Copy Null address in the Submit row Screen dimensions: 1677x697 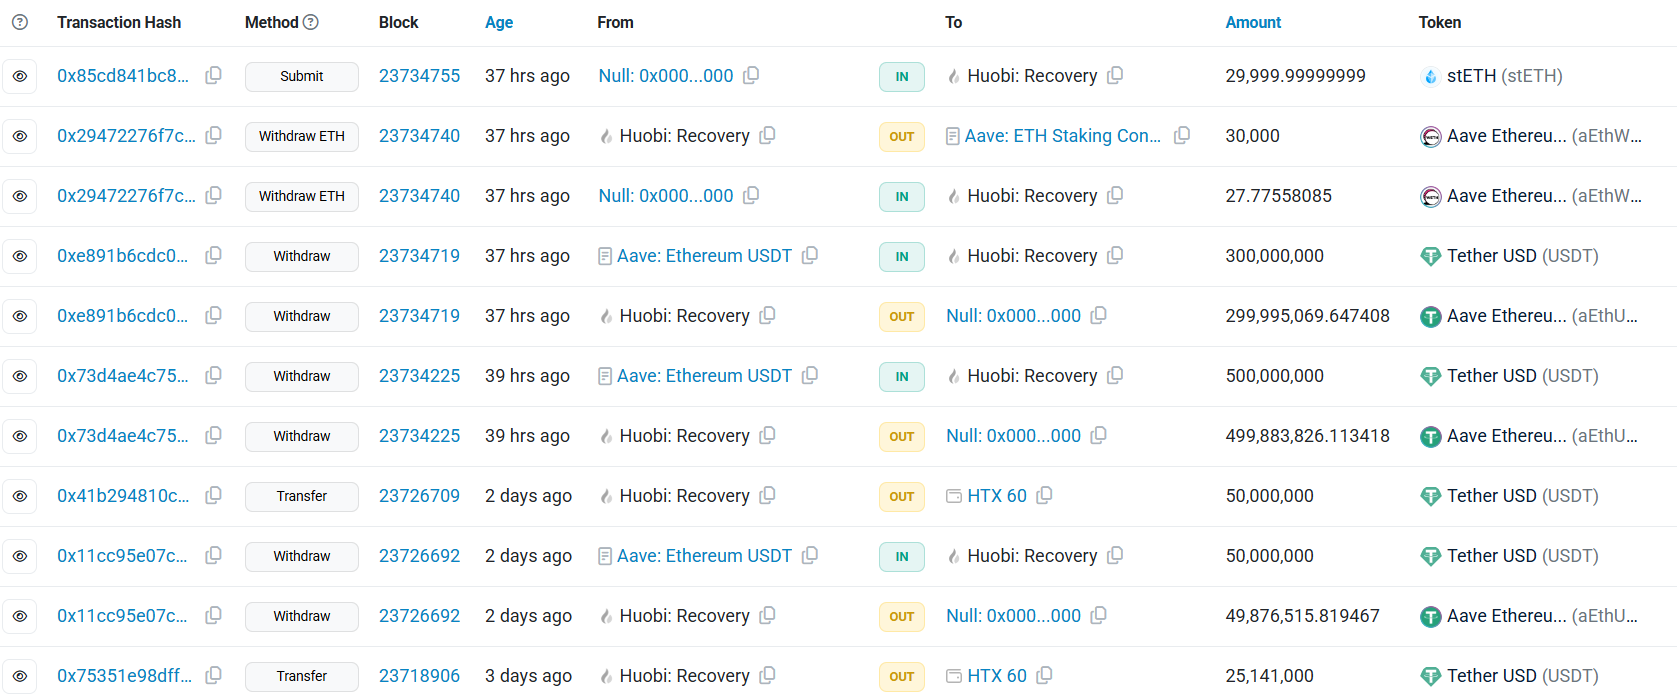(751, 75)
